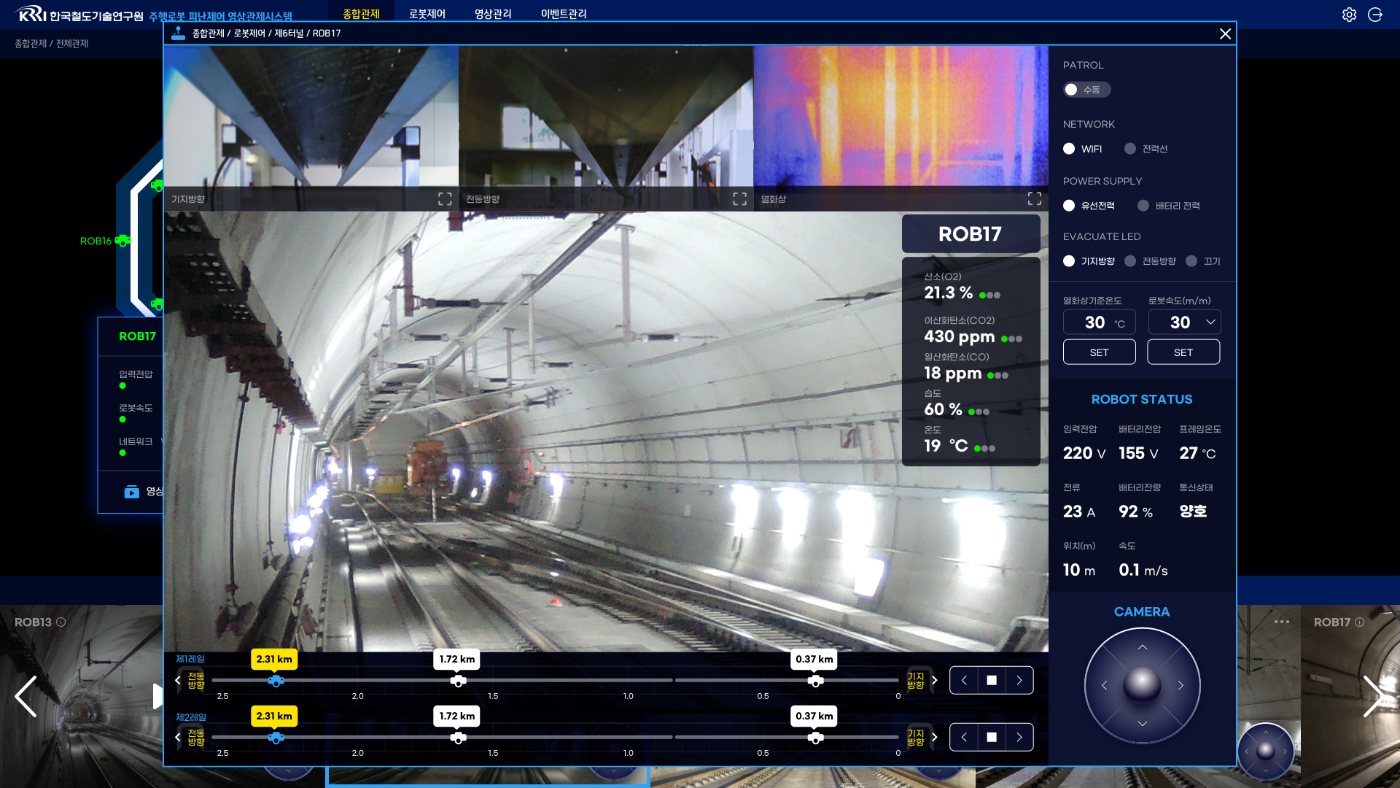The height and width of the screenshot is (788, 1400).
Task: Click the 제1레일 position slider track
Action: coord(555,680)
